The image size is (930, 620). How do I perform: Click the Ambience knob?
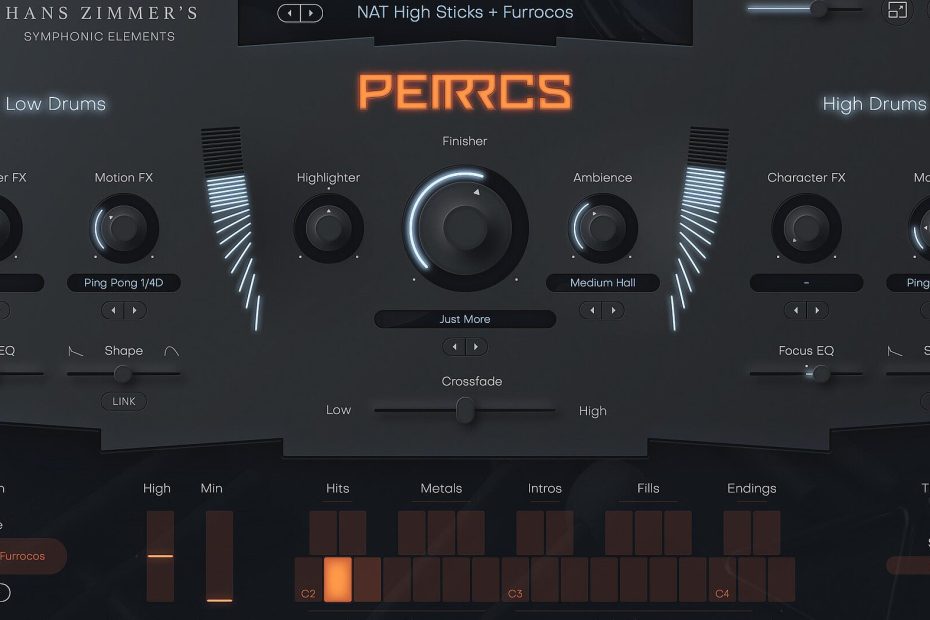coord(602,228)
